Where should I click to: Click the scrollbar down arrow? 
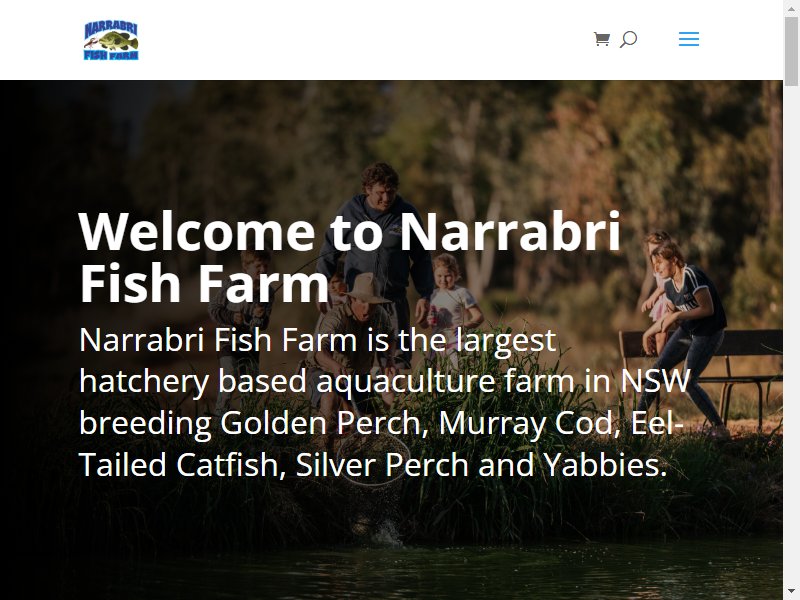pyautogui.click(x=791, y=593)
